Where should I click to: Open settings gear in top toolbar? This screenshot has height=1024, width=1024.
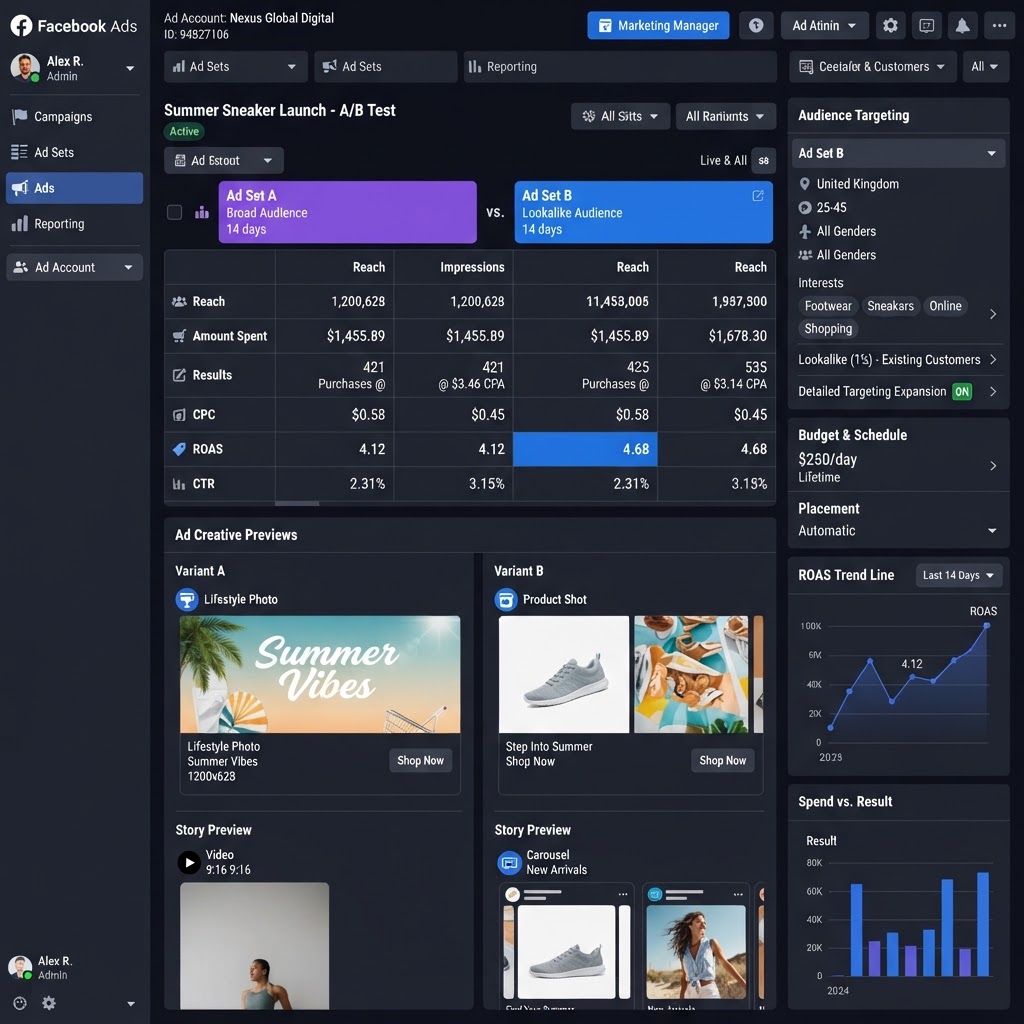point(889,25)
